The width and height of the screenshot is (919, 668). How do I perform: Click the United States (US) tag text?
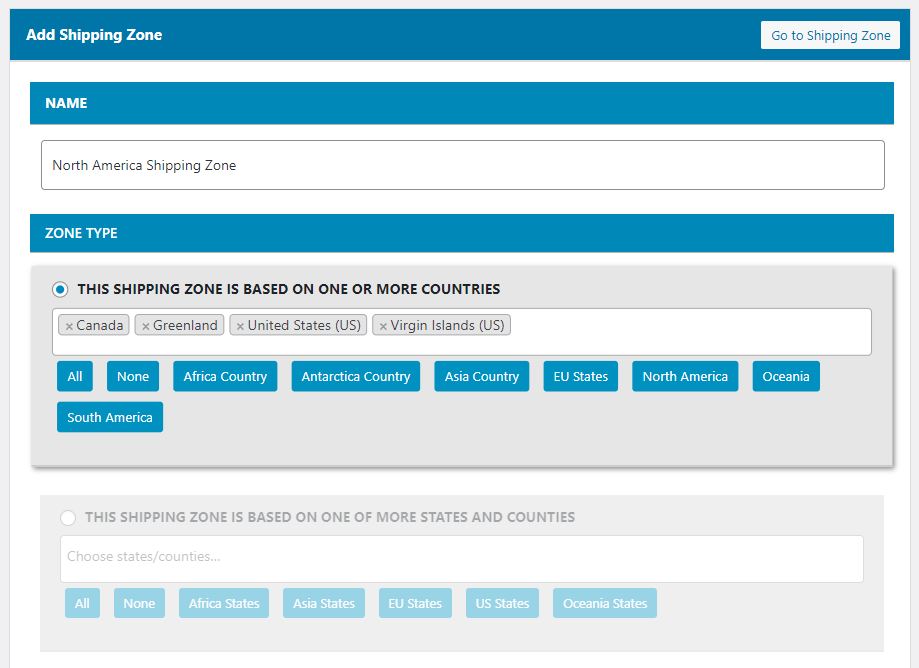(304, 325)
